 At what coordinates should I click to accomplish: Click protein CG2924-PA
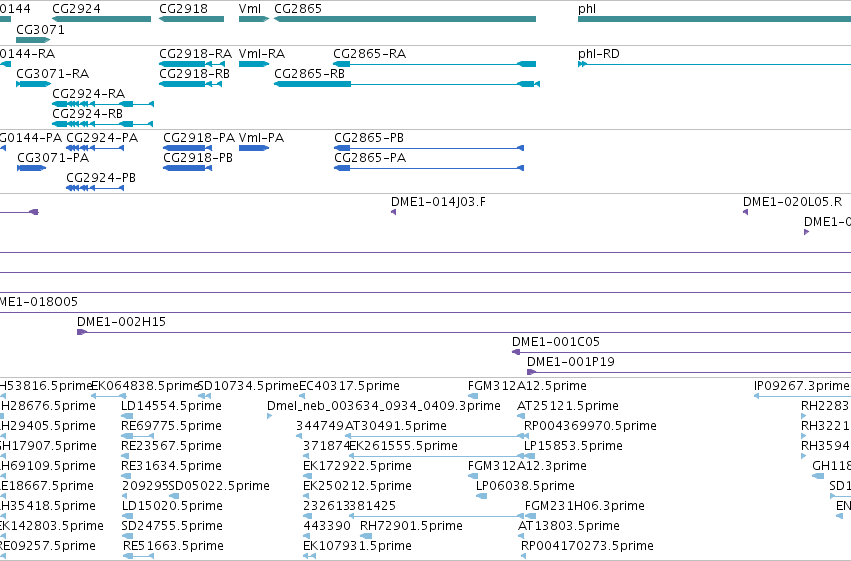(95, 148)
